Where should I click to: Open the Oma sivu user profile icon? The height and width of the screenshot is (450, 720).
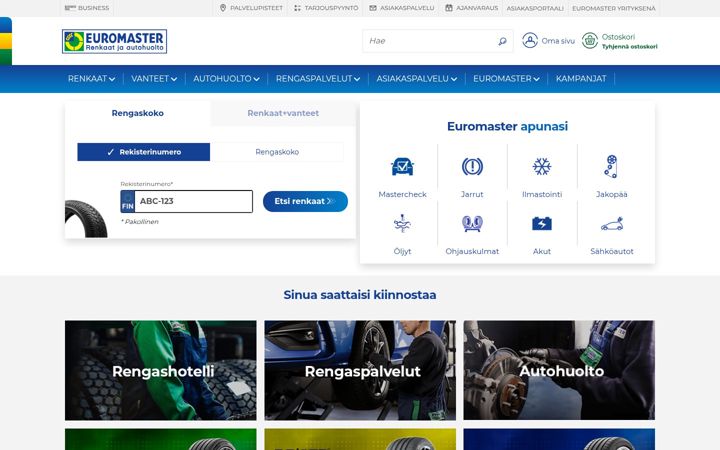pos(530,40)
